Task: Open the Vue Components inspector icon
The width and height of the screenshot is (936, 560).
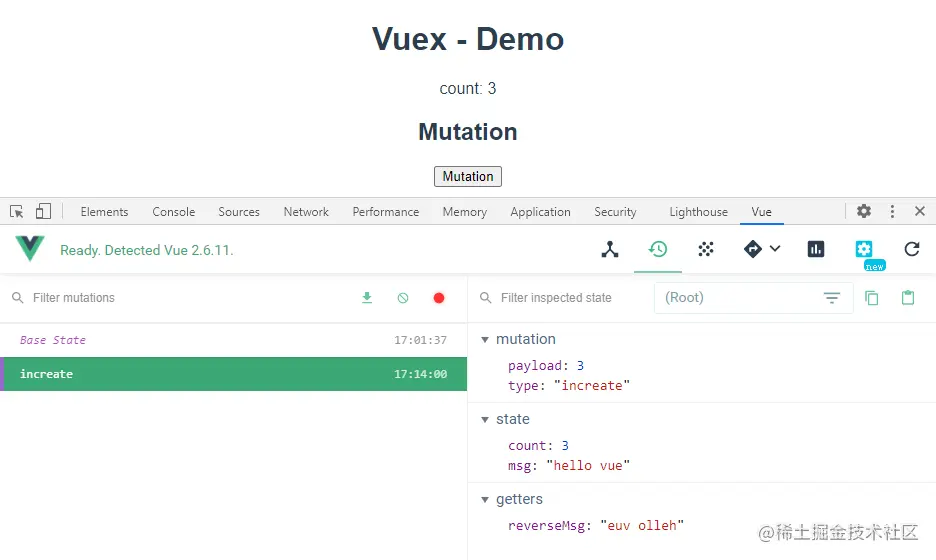Action: 610,250
